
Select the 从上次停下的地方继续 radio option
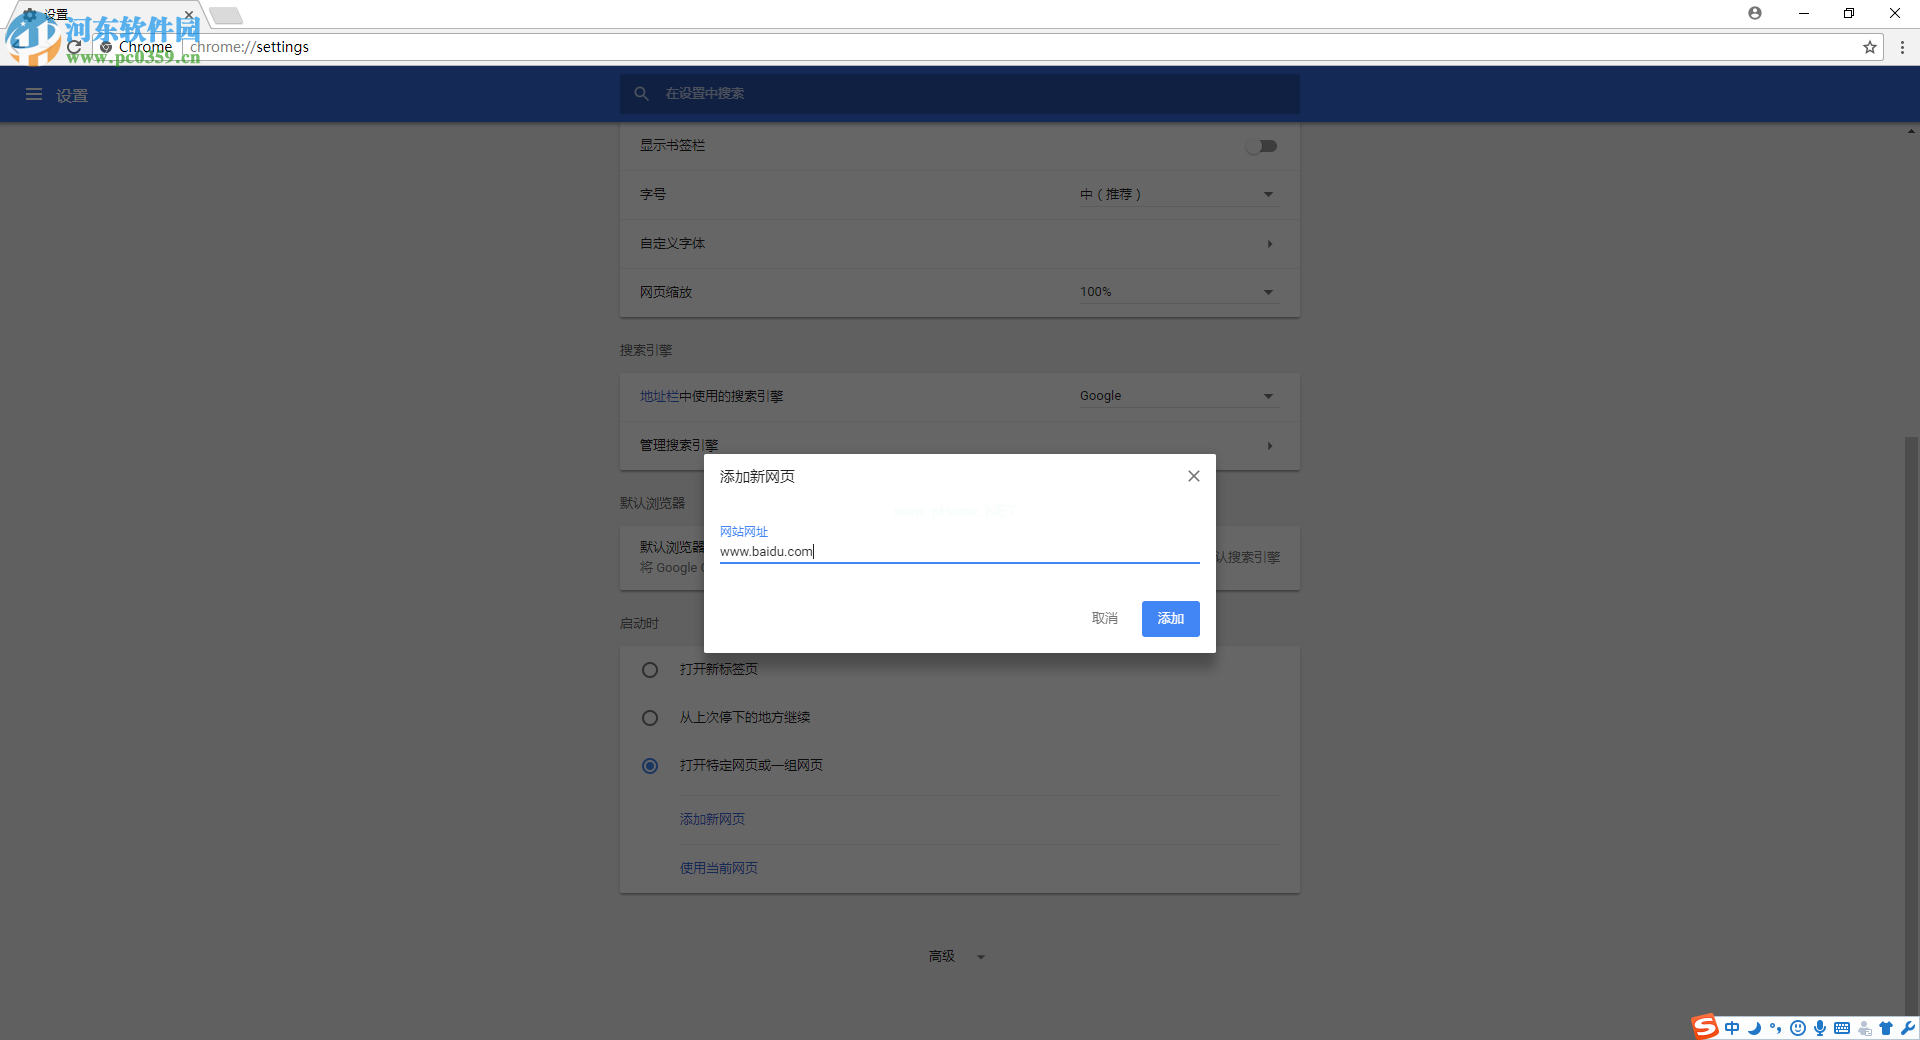coord(650,718)
